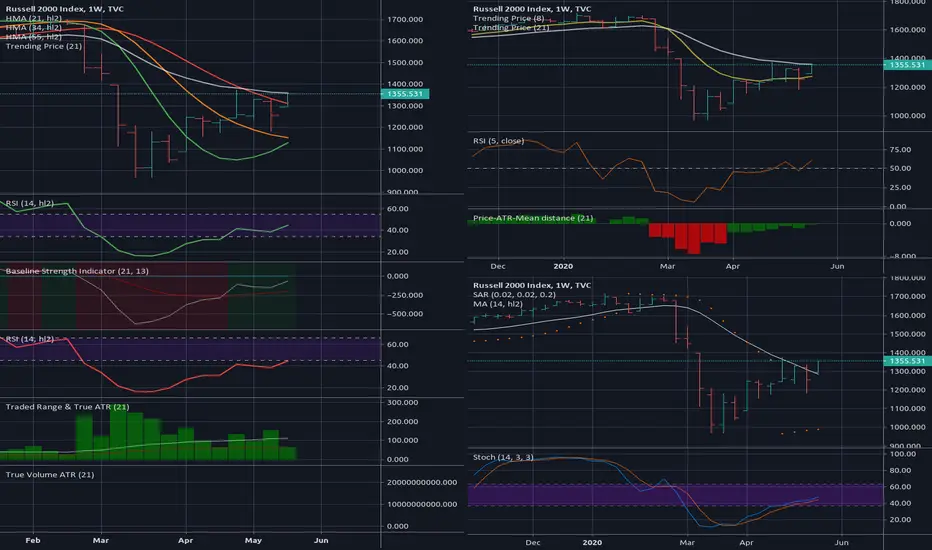Screen dimensions: 932x550
Task: Click the Price-ATR-Mean distance (21) label
Action: coord(533,218)
